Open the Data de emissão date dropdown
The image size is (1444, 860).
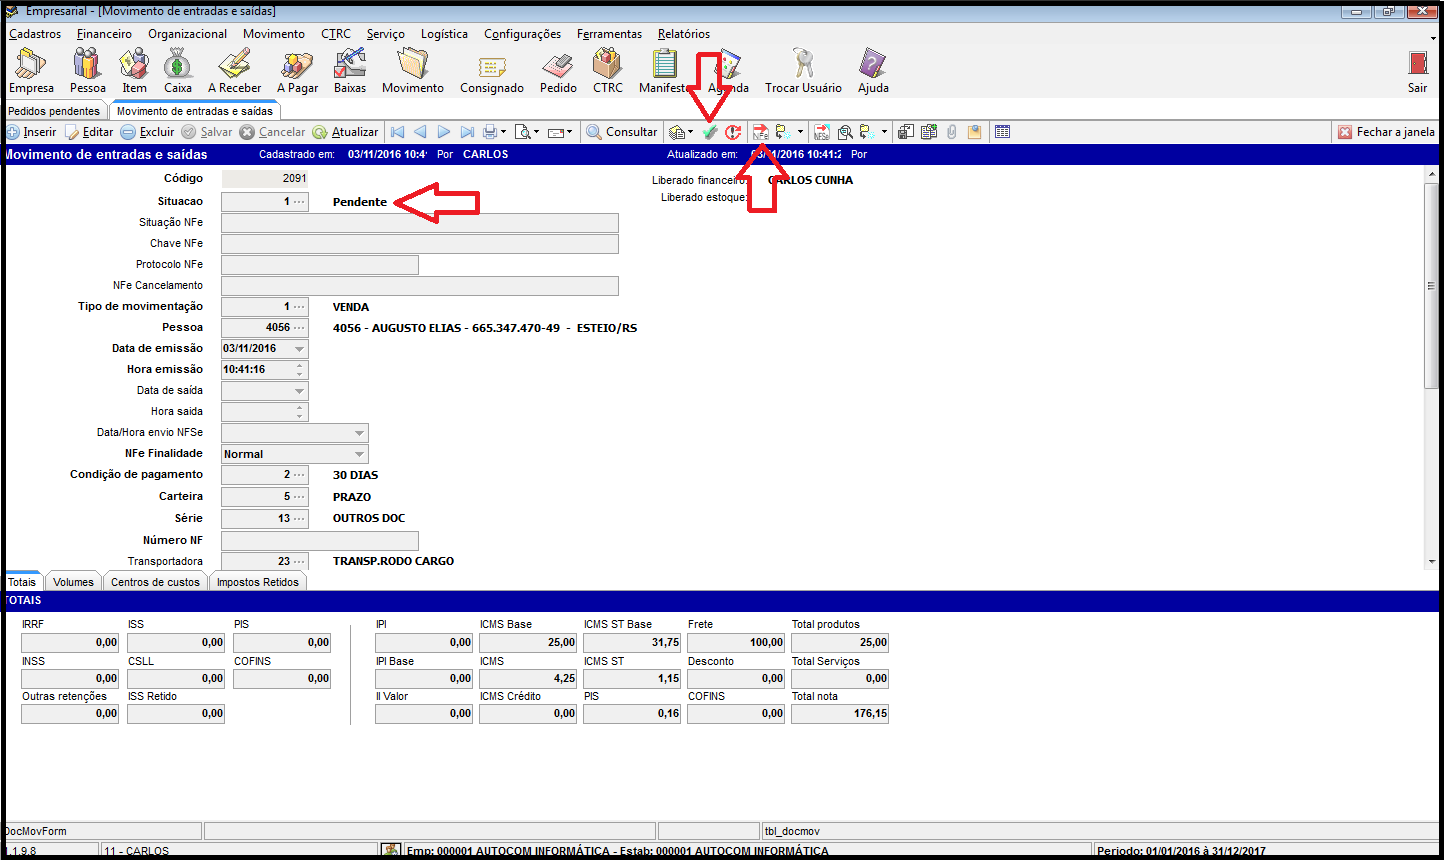(299, 349)
